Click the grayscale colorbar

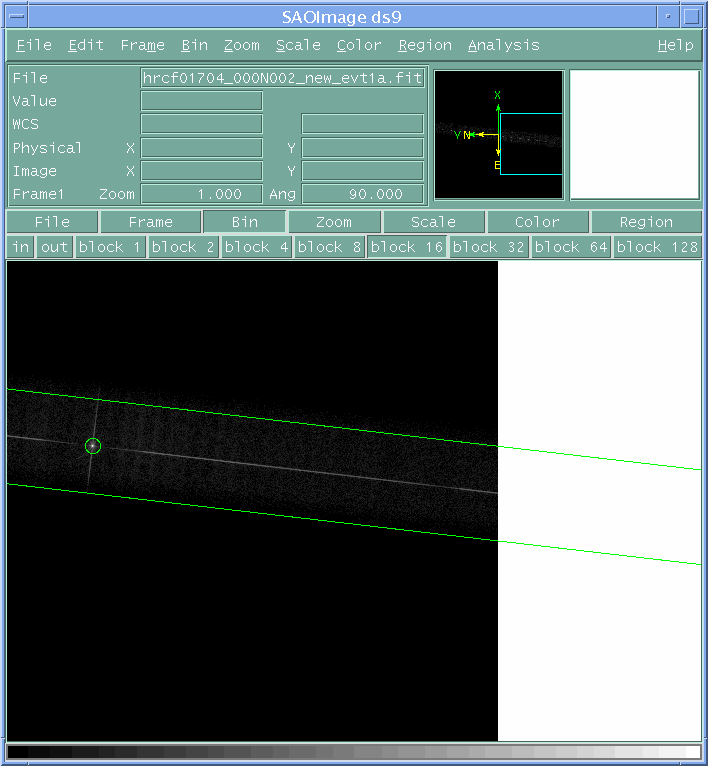coord(354,752)
